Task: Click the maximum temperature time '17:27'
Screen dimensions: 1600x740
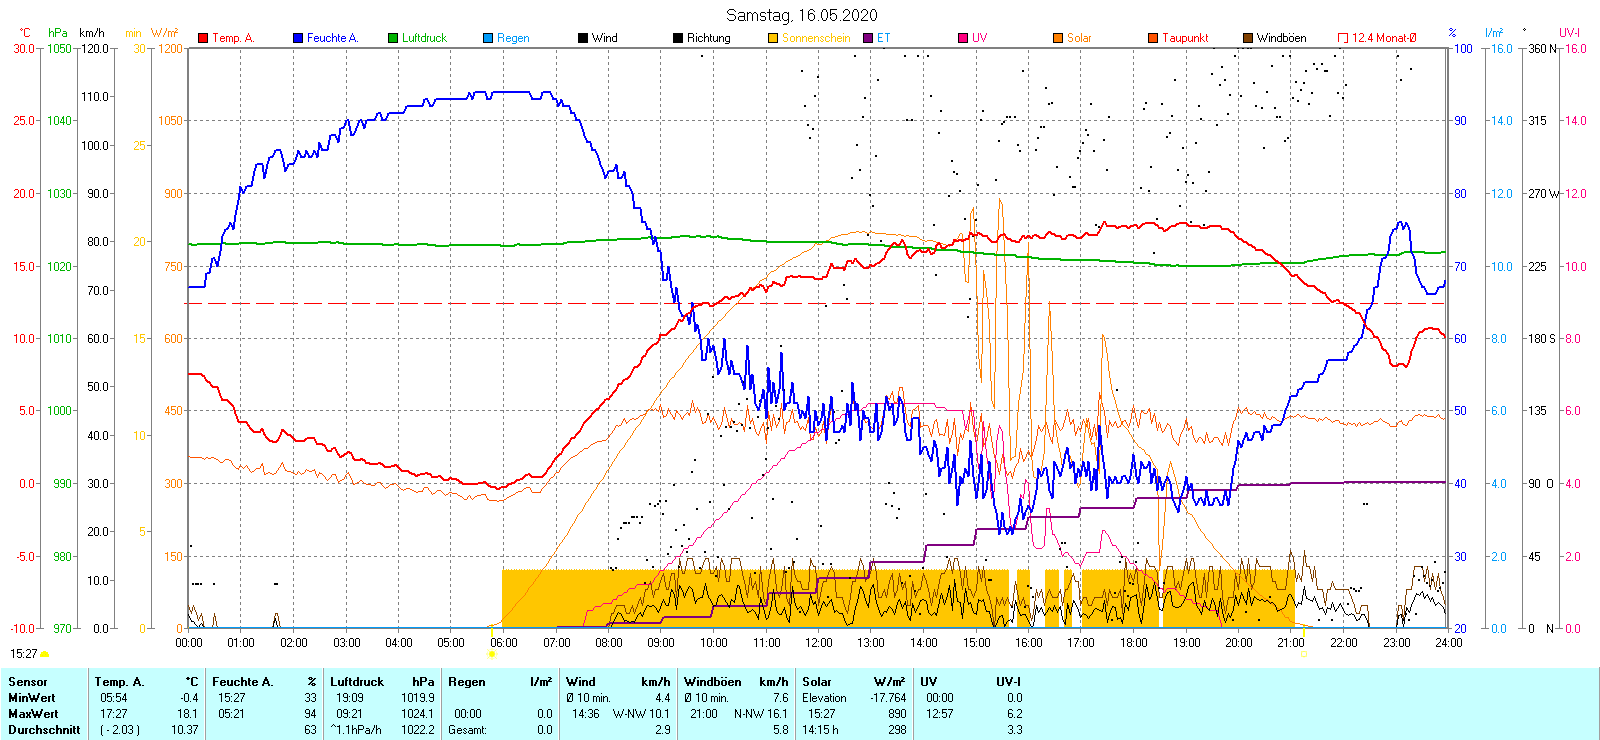Action: point(114,714)
